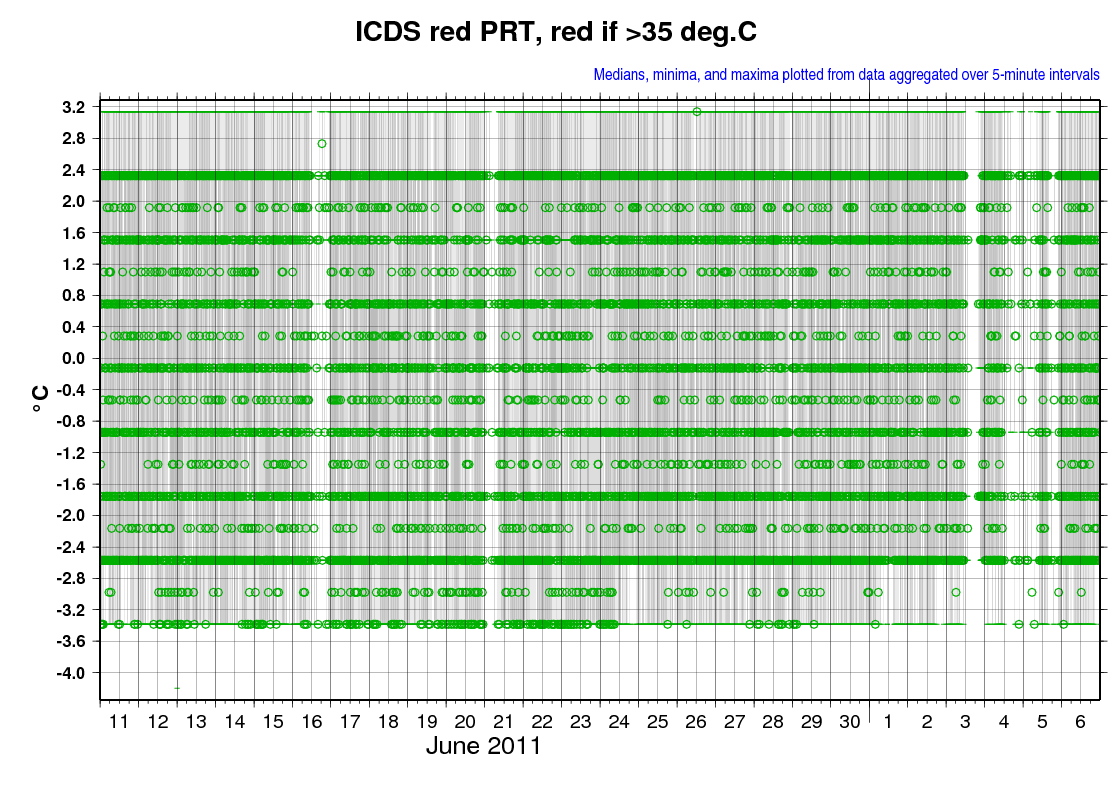Click the y-axis tick label 3.2
1120x800 pixels.
pos(74,108)
